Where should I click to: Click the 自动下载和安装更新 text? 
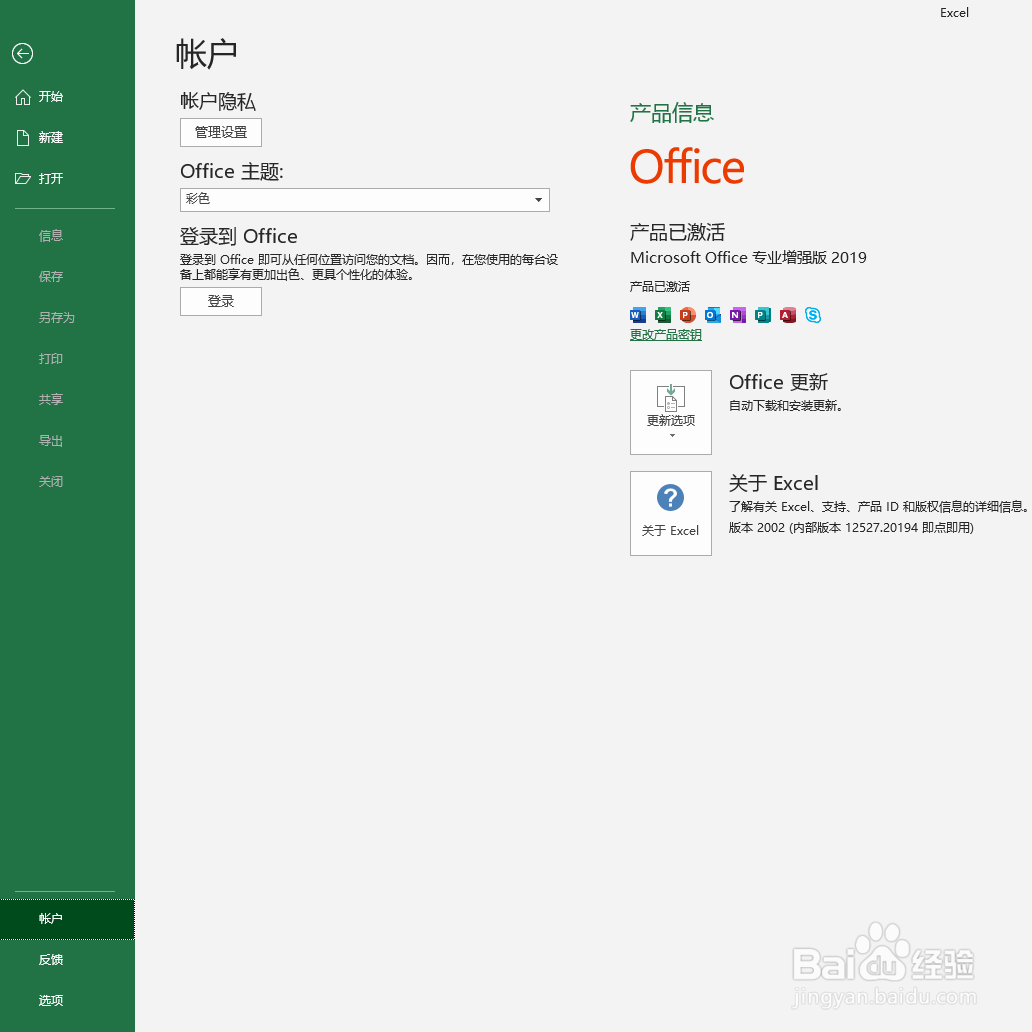[x=786, y=405]
